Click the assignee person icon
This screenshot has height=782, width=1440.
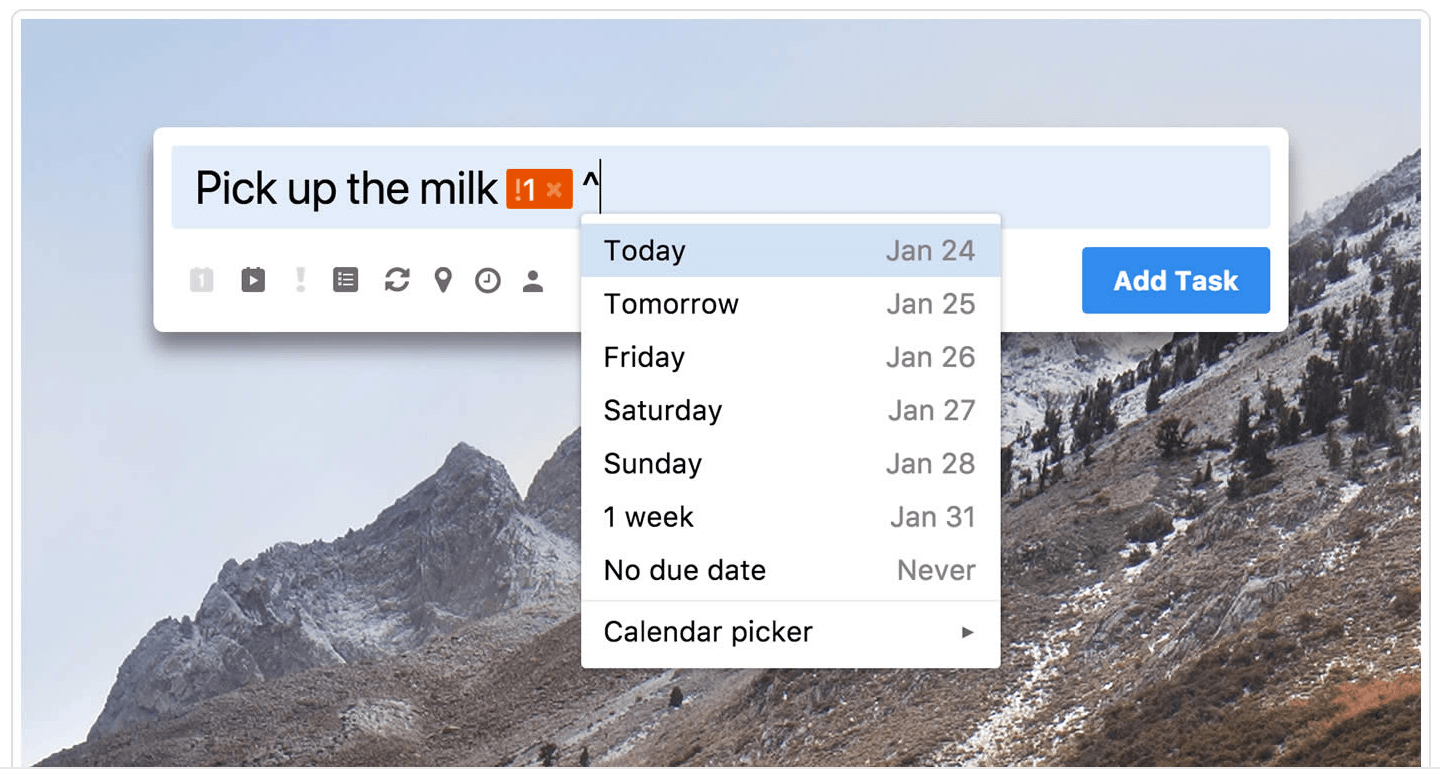tap(533, 281)
